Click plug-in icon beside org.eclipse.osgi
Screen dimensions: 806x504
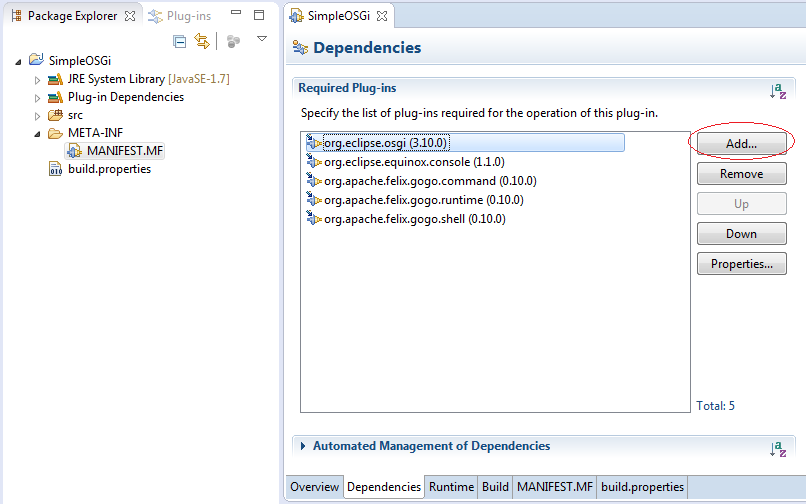point(314,142)
